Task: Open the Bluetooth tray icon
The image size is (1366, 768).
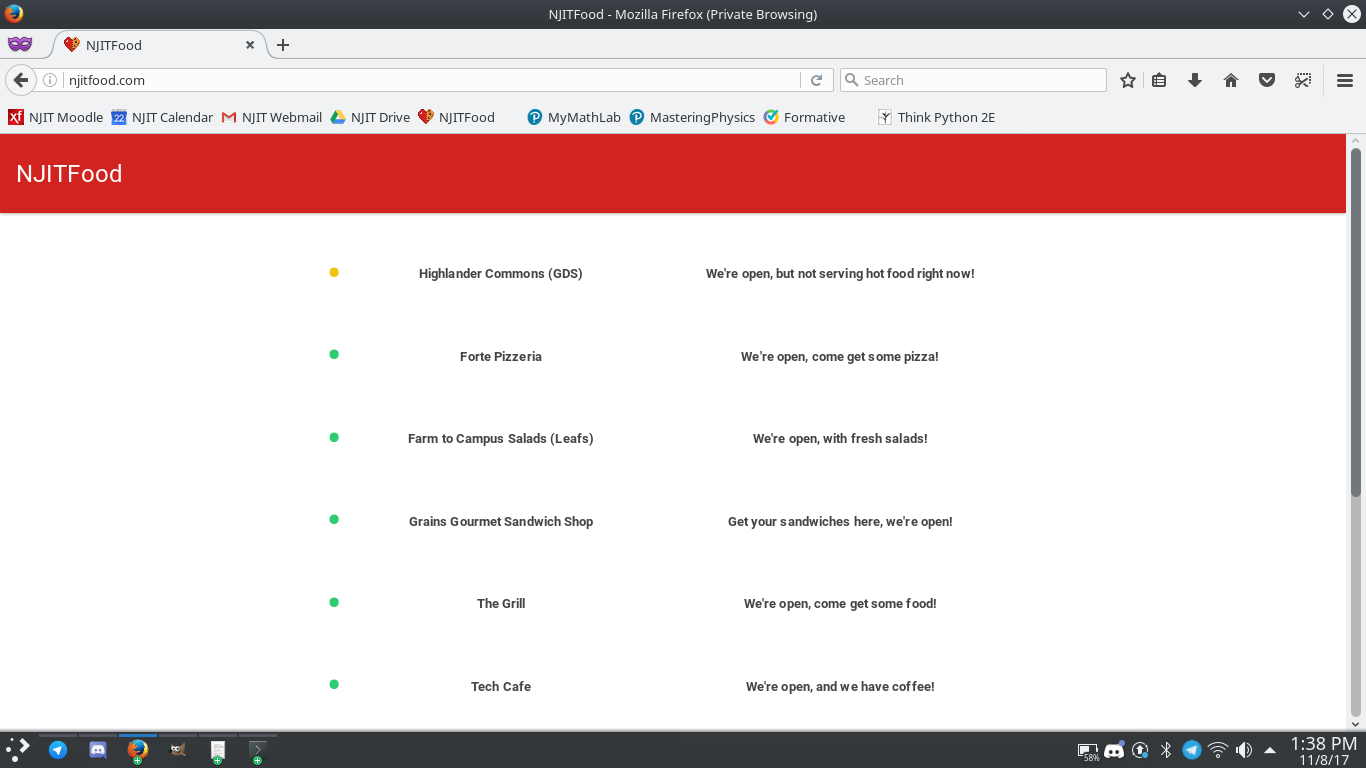Action: [1166, 750]
